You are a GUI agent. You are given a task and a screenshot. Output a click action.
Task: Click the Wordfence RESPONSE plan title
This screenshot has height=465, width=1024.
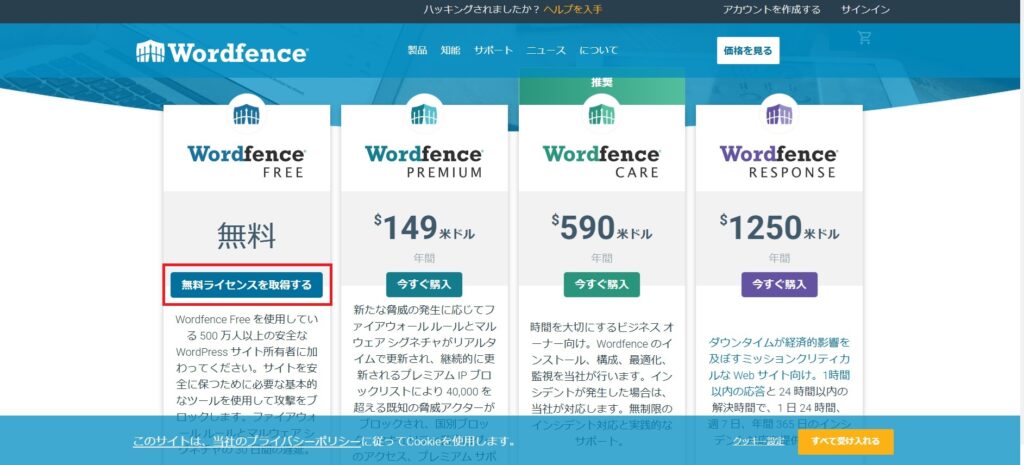coord(778,161)
